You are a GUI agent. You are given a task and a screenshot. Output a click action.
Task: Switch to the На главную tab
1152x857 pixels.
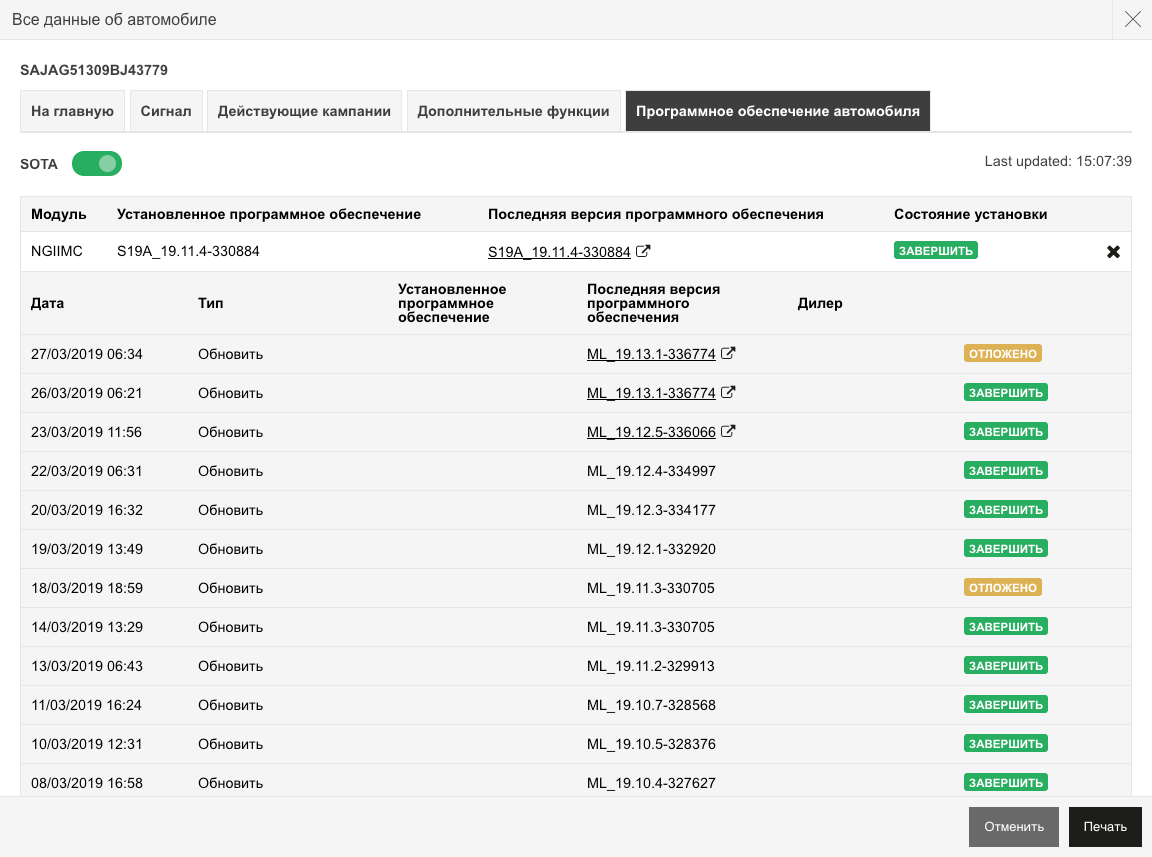[x=72, y=111]
